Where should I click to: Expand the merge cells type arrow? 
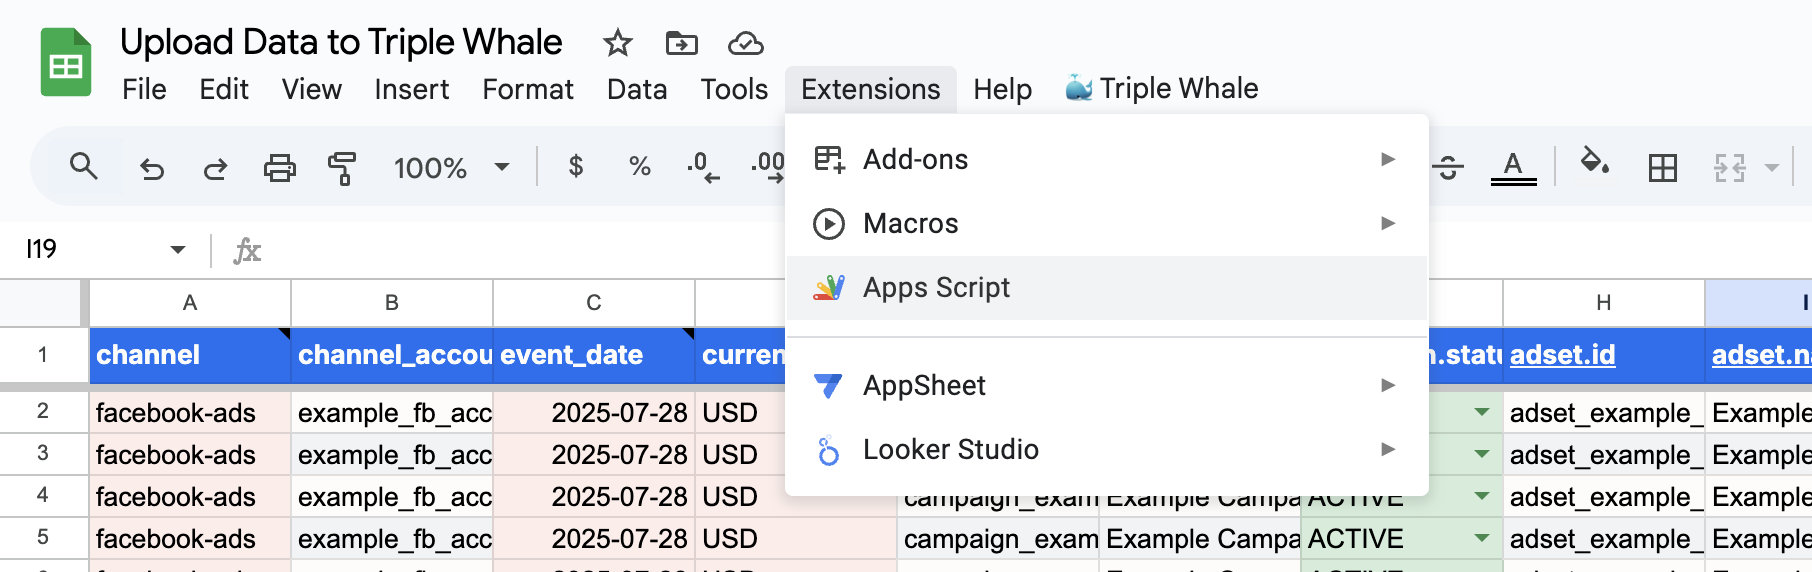[x=1772, y=168]
